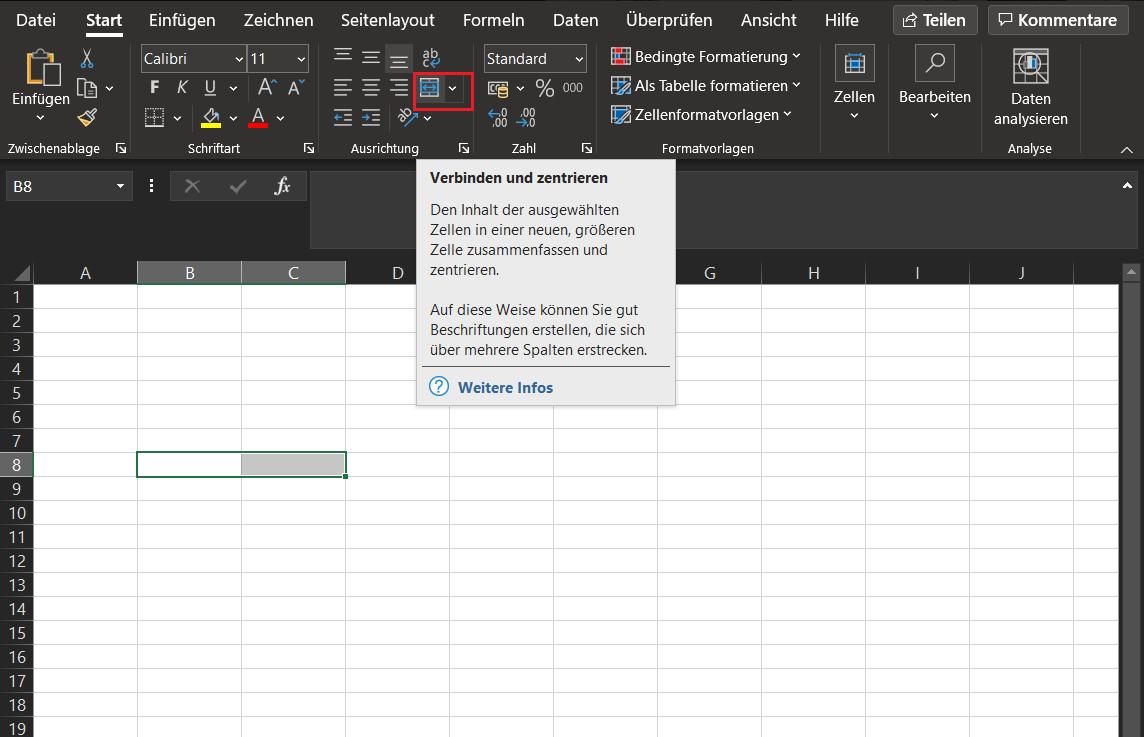Click the wrap text icon
The height and width of the screenshot is (737, 1144).
pos(430,57)
